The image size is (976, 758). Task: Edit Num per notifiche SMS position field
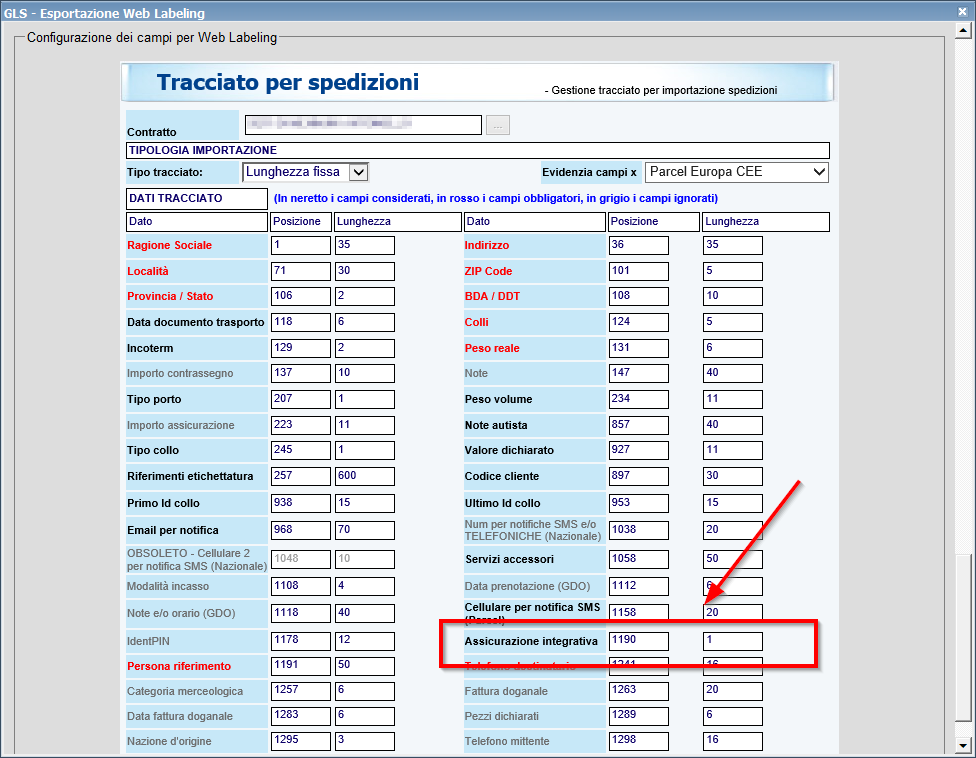639,530
